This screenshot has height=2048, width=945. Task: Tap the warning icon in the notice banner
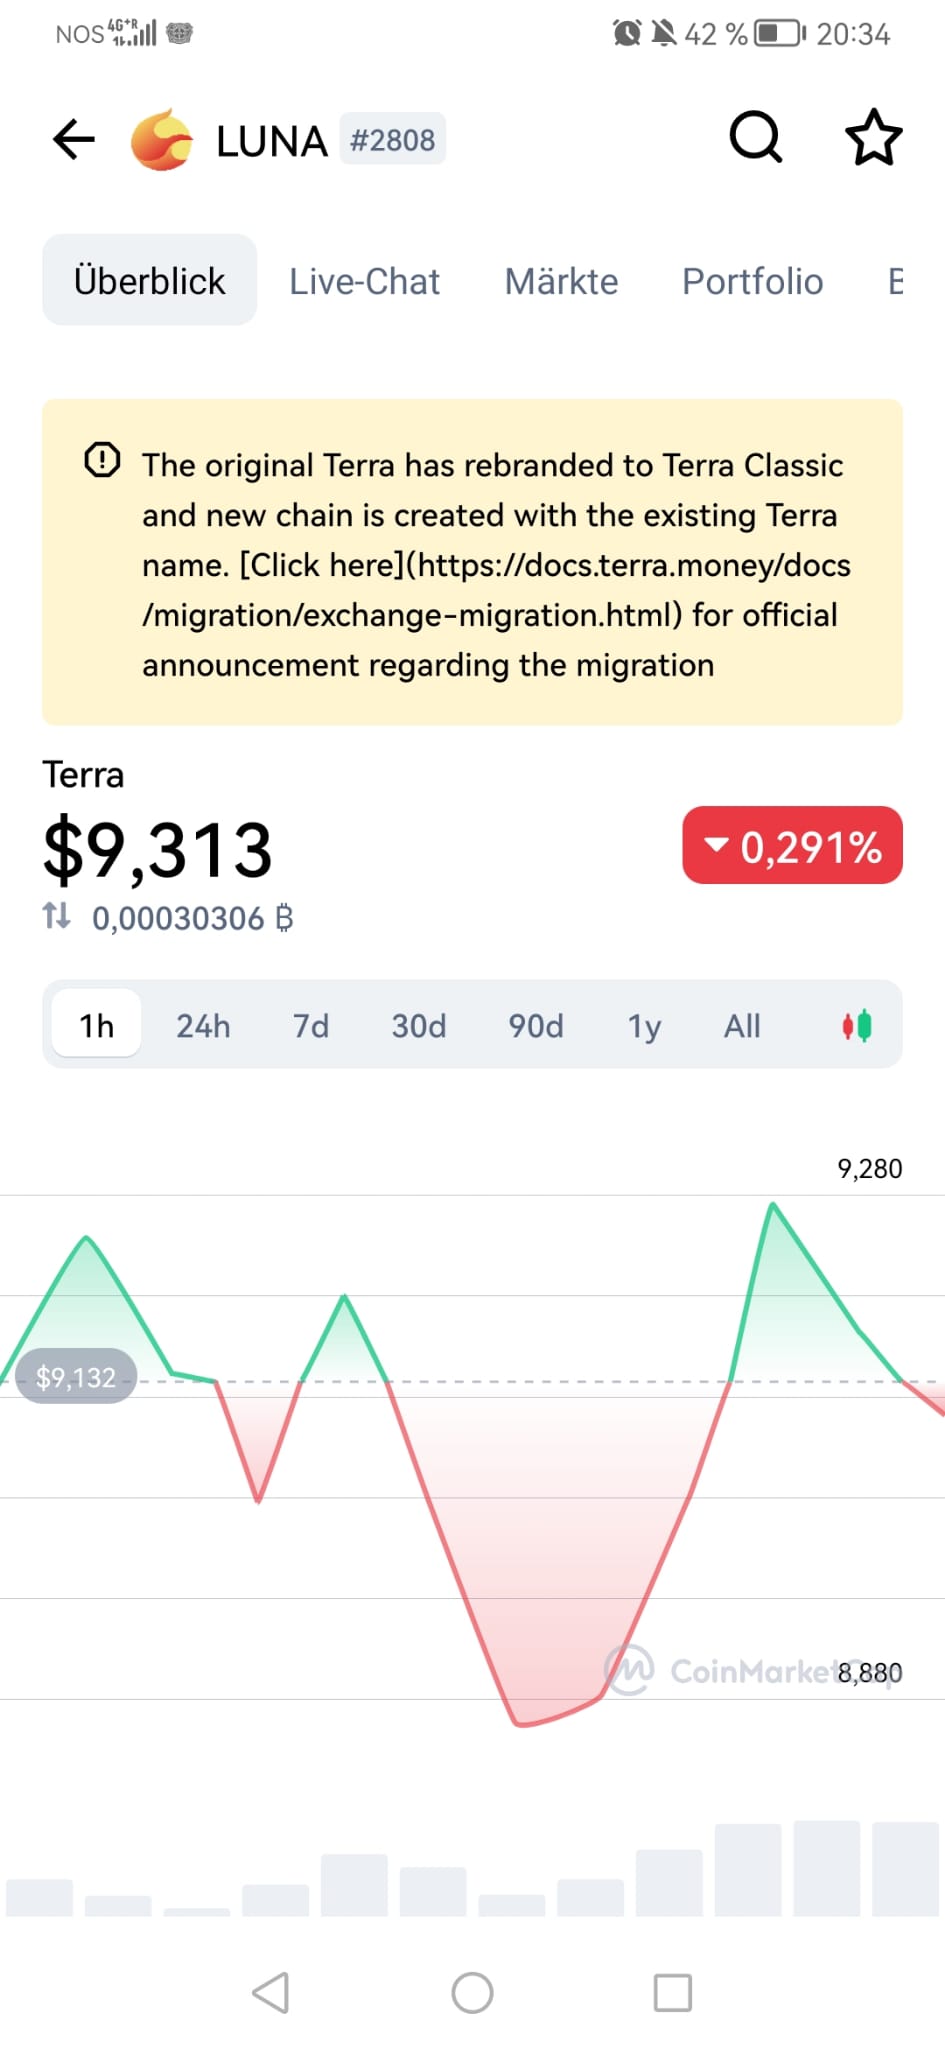point(102,461)
